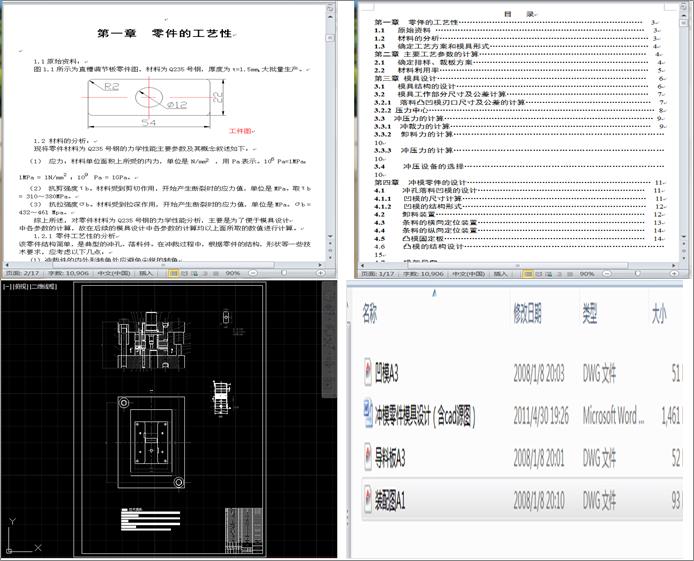Click word count 10,906 in chapter-one Word window
This screenshot has width=694, height=561.
(68, 273)
